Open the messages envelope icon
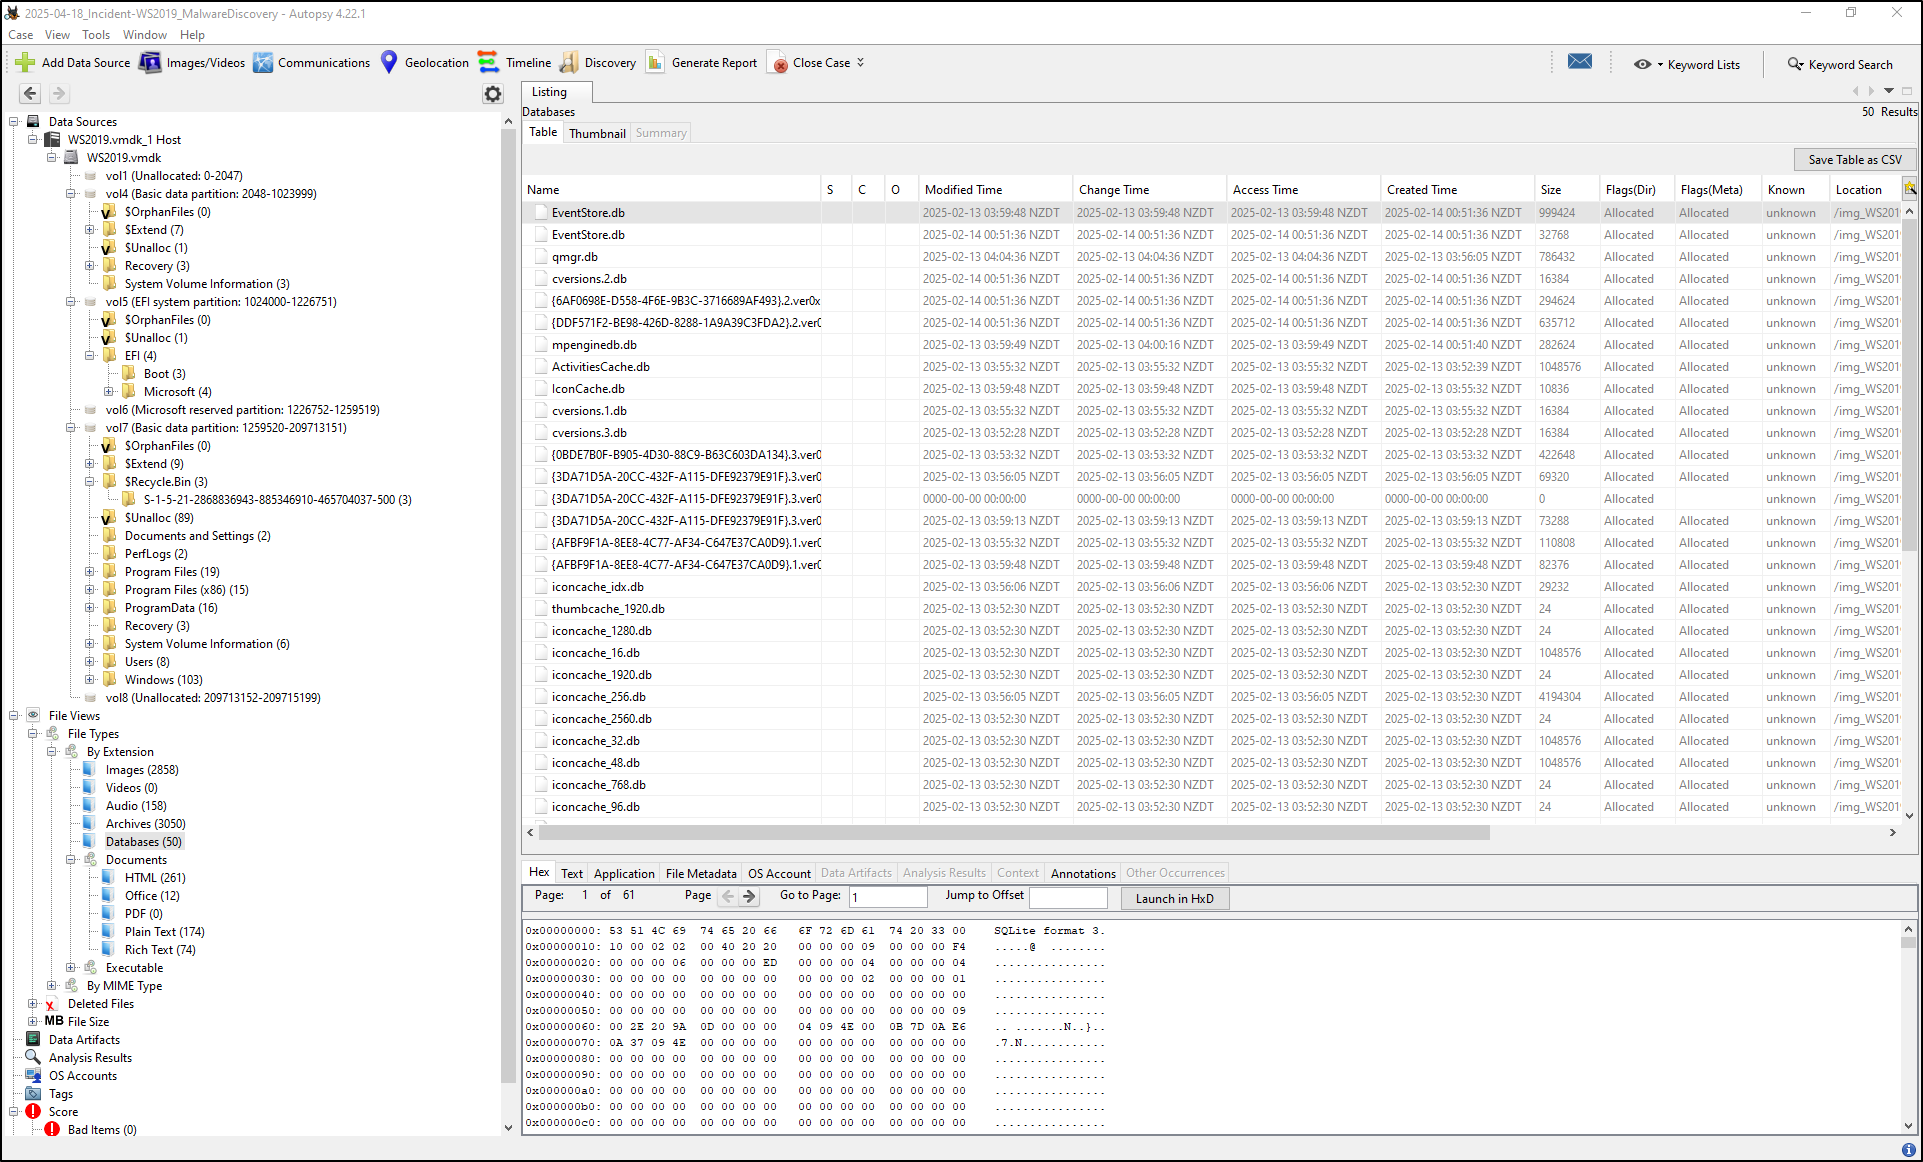Image resolution: width=1923 pixels, height=1162 pixels. tap(1580, 62)
